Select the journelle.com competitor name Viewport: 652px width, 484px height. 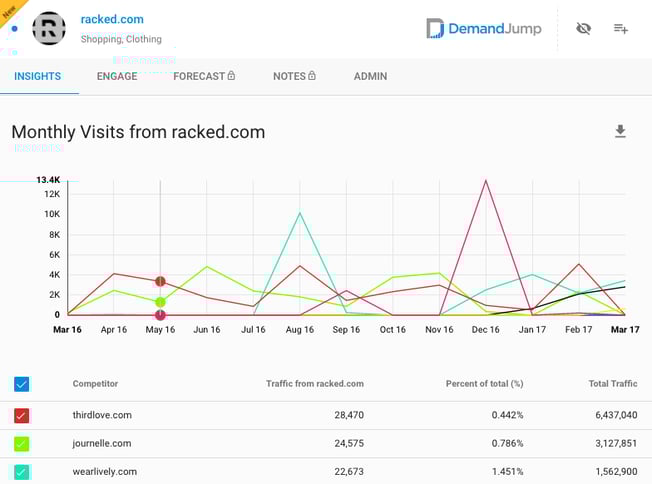(102, 443)
